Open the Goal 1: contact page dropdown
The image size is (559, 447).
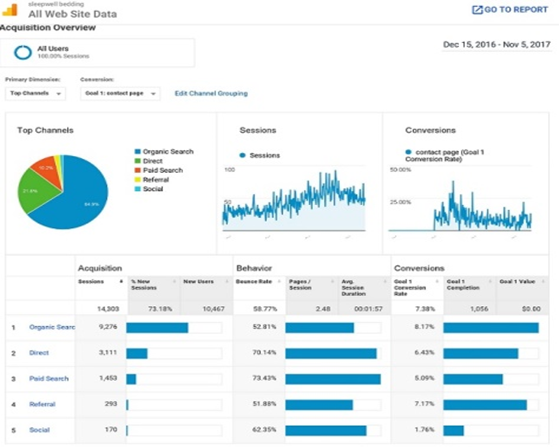coord(120,93)
